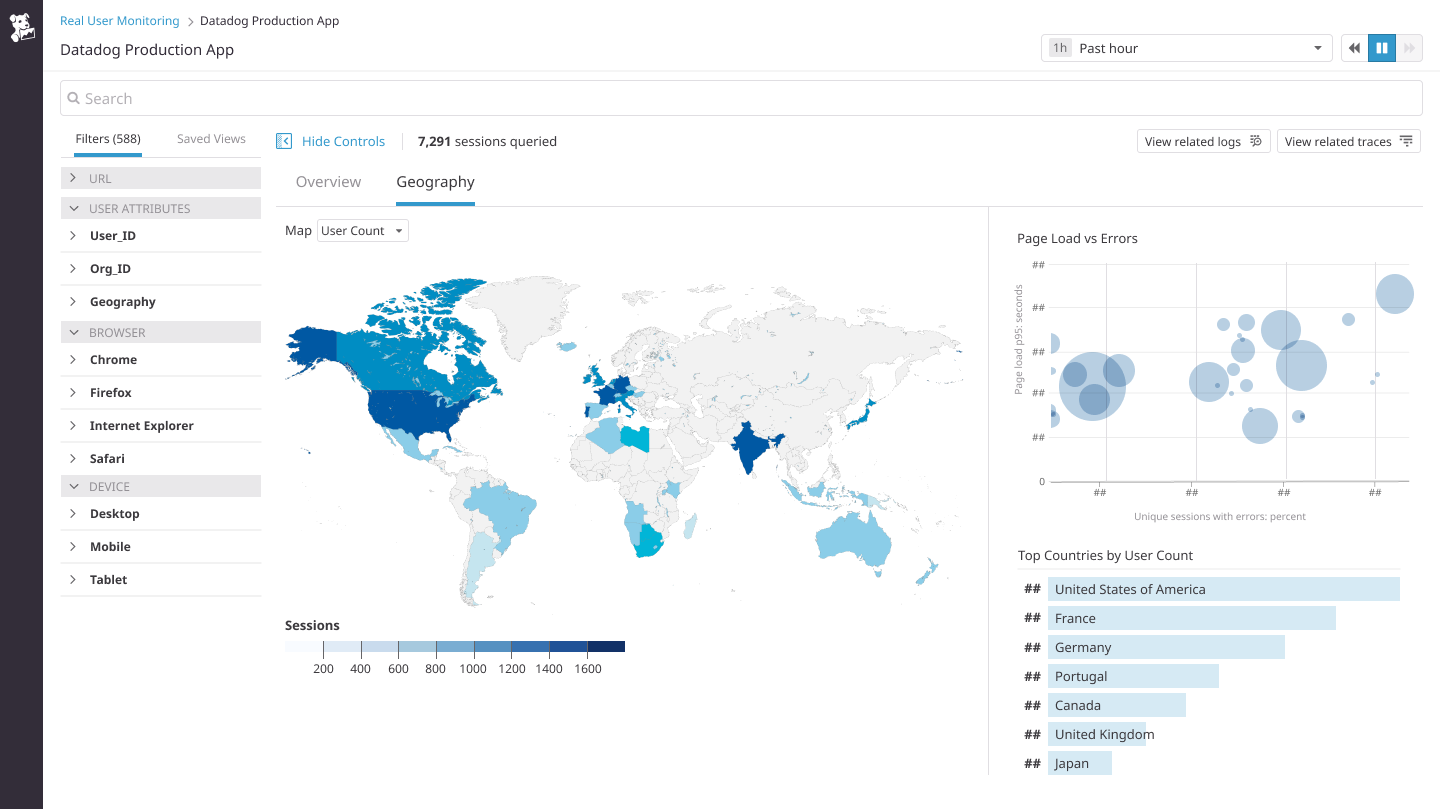Image resolution: width=1440 pixels, height=809 pixels.
Task: Pause live data updates
Action: tap(1382, 47)
